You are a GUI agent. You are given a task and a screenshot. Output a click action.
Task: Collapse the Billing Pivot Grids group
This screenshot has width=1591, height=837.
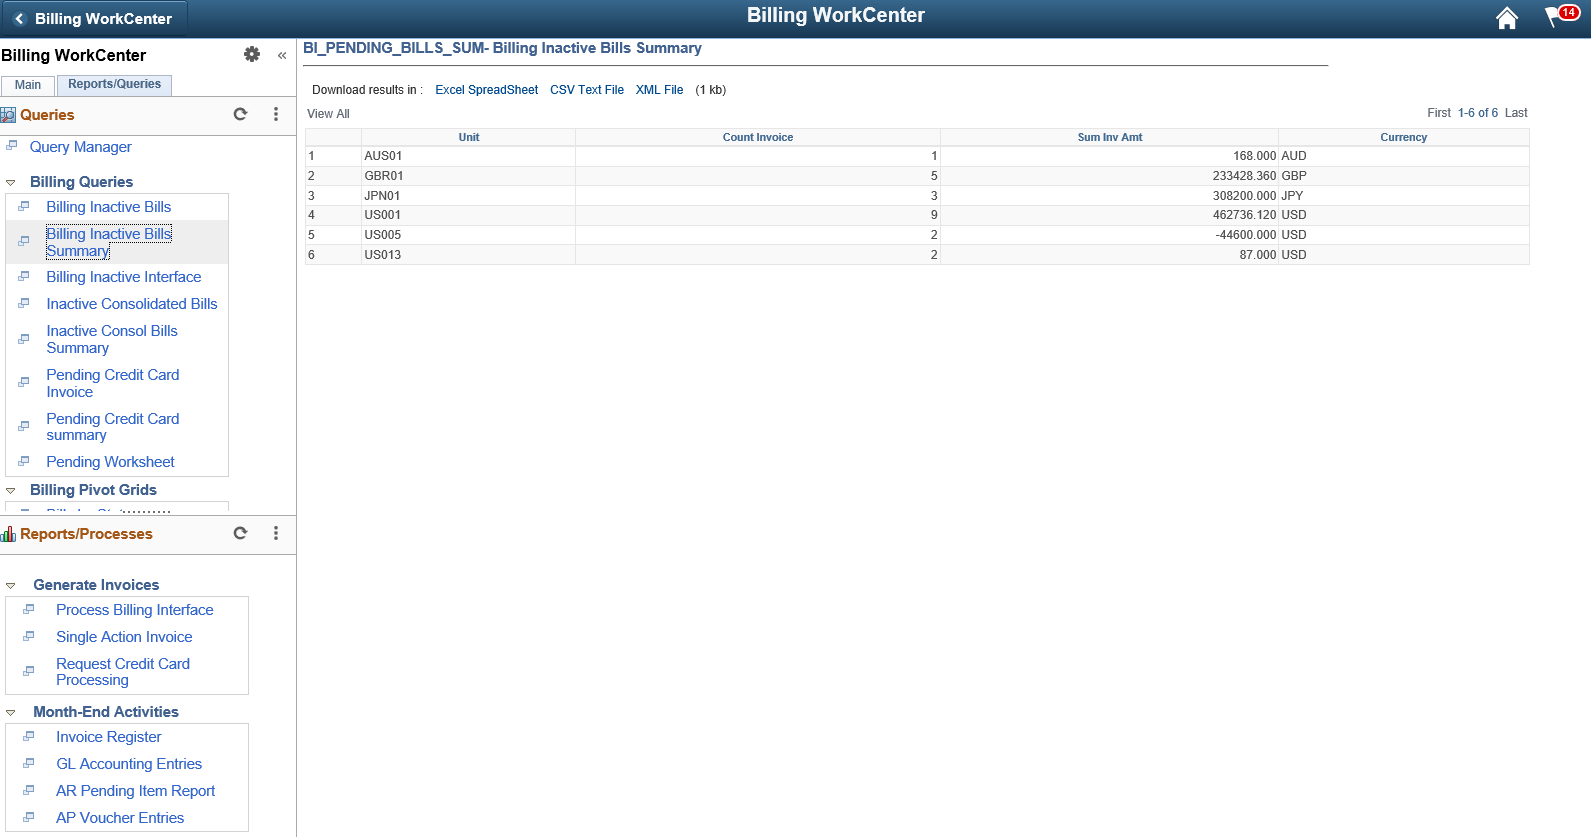click(11, 491)
